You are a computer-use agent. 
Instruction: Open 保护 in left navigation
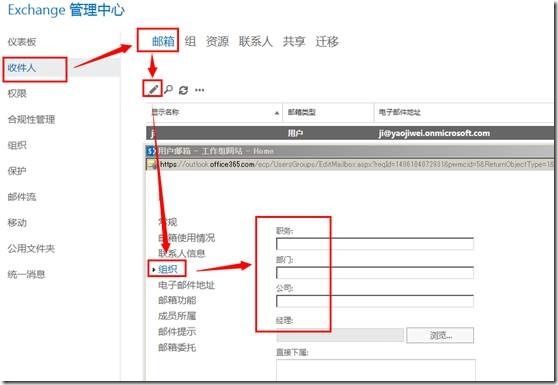[x=17, y=171]
